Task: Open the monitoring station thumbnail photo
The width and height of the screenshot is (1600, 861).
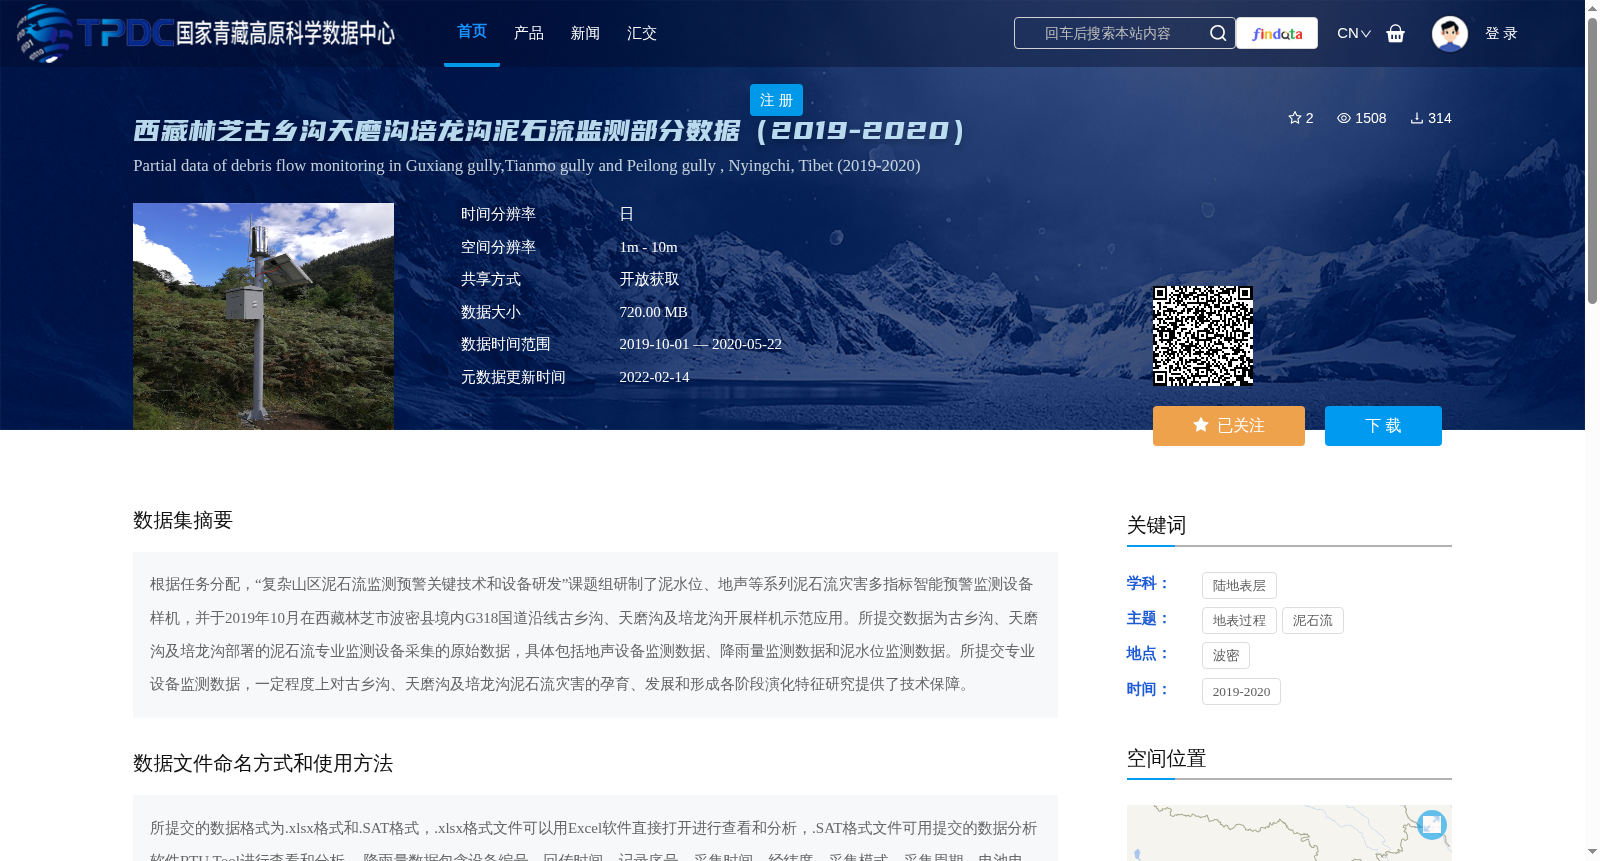Action: click(x=263, y=316)
